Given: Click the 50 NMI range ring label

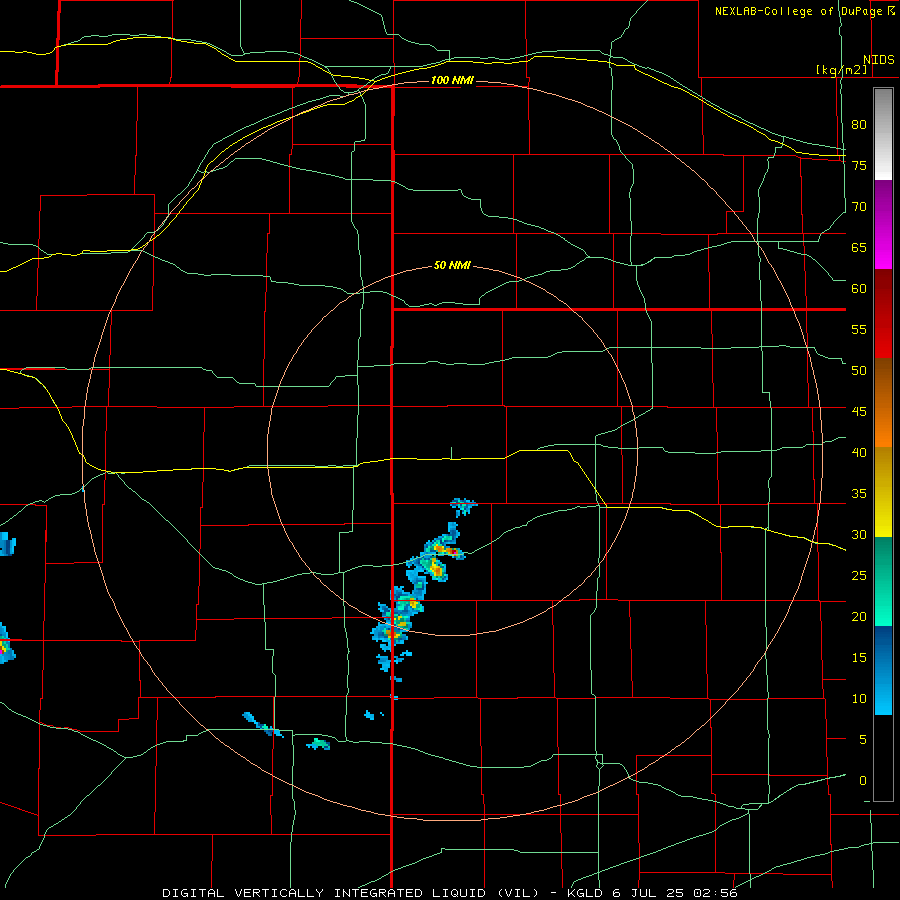Looking at the screenshot, I should click(452, 265).
